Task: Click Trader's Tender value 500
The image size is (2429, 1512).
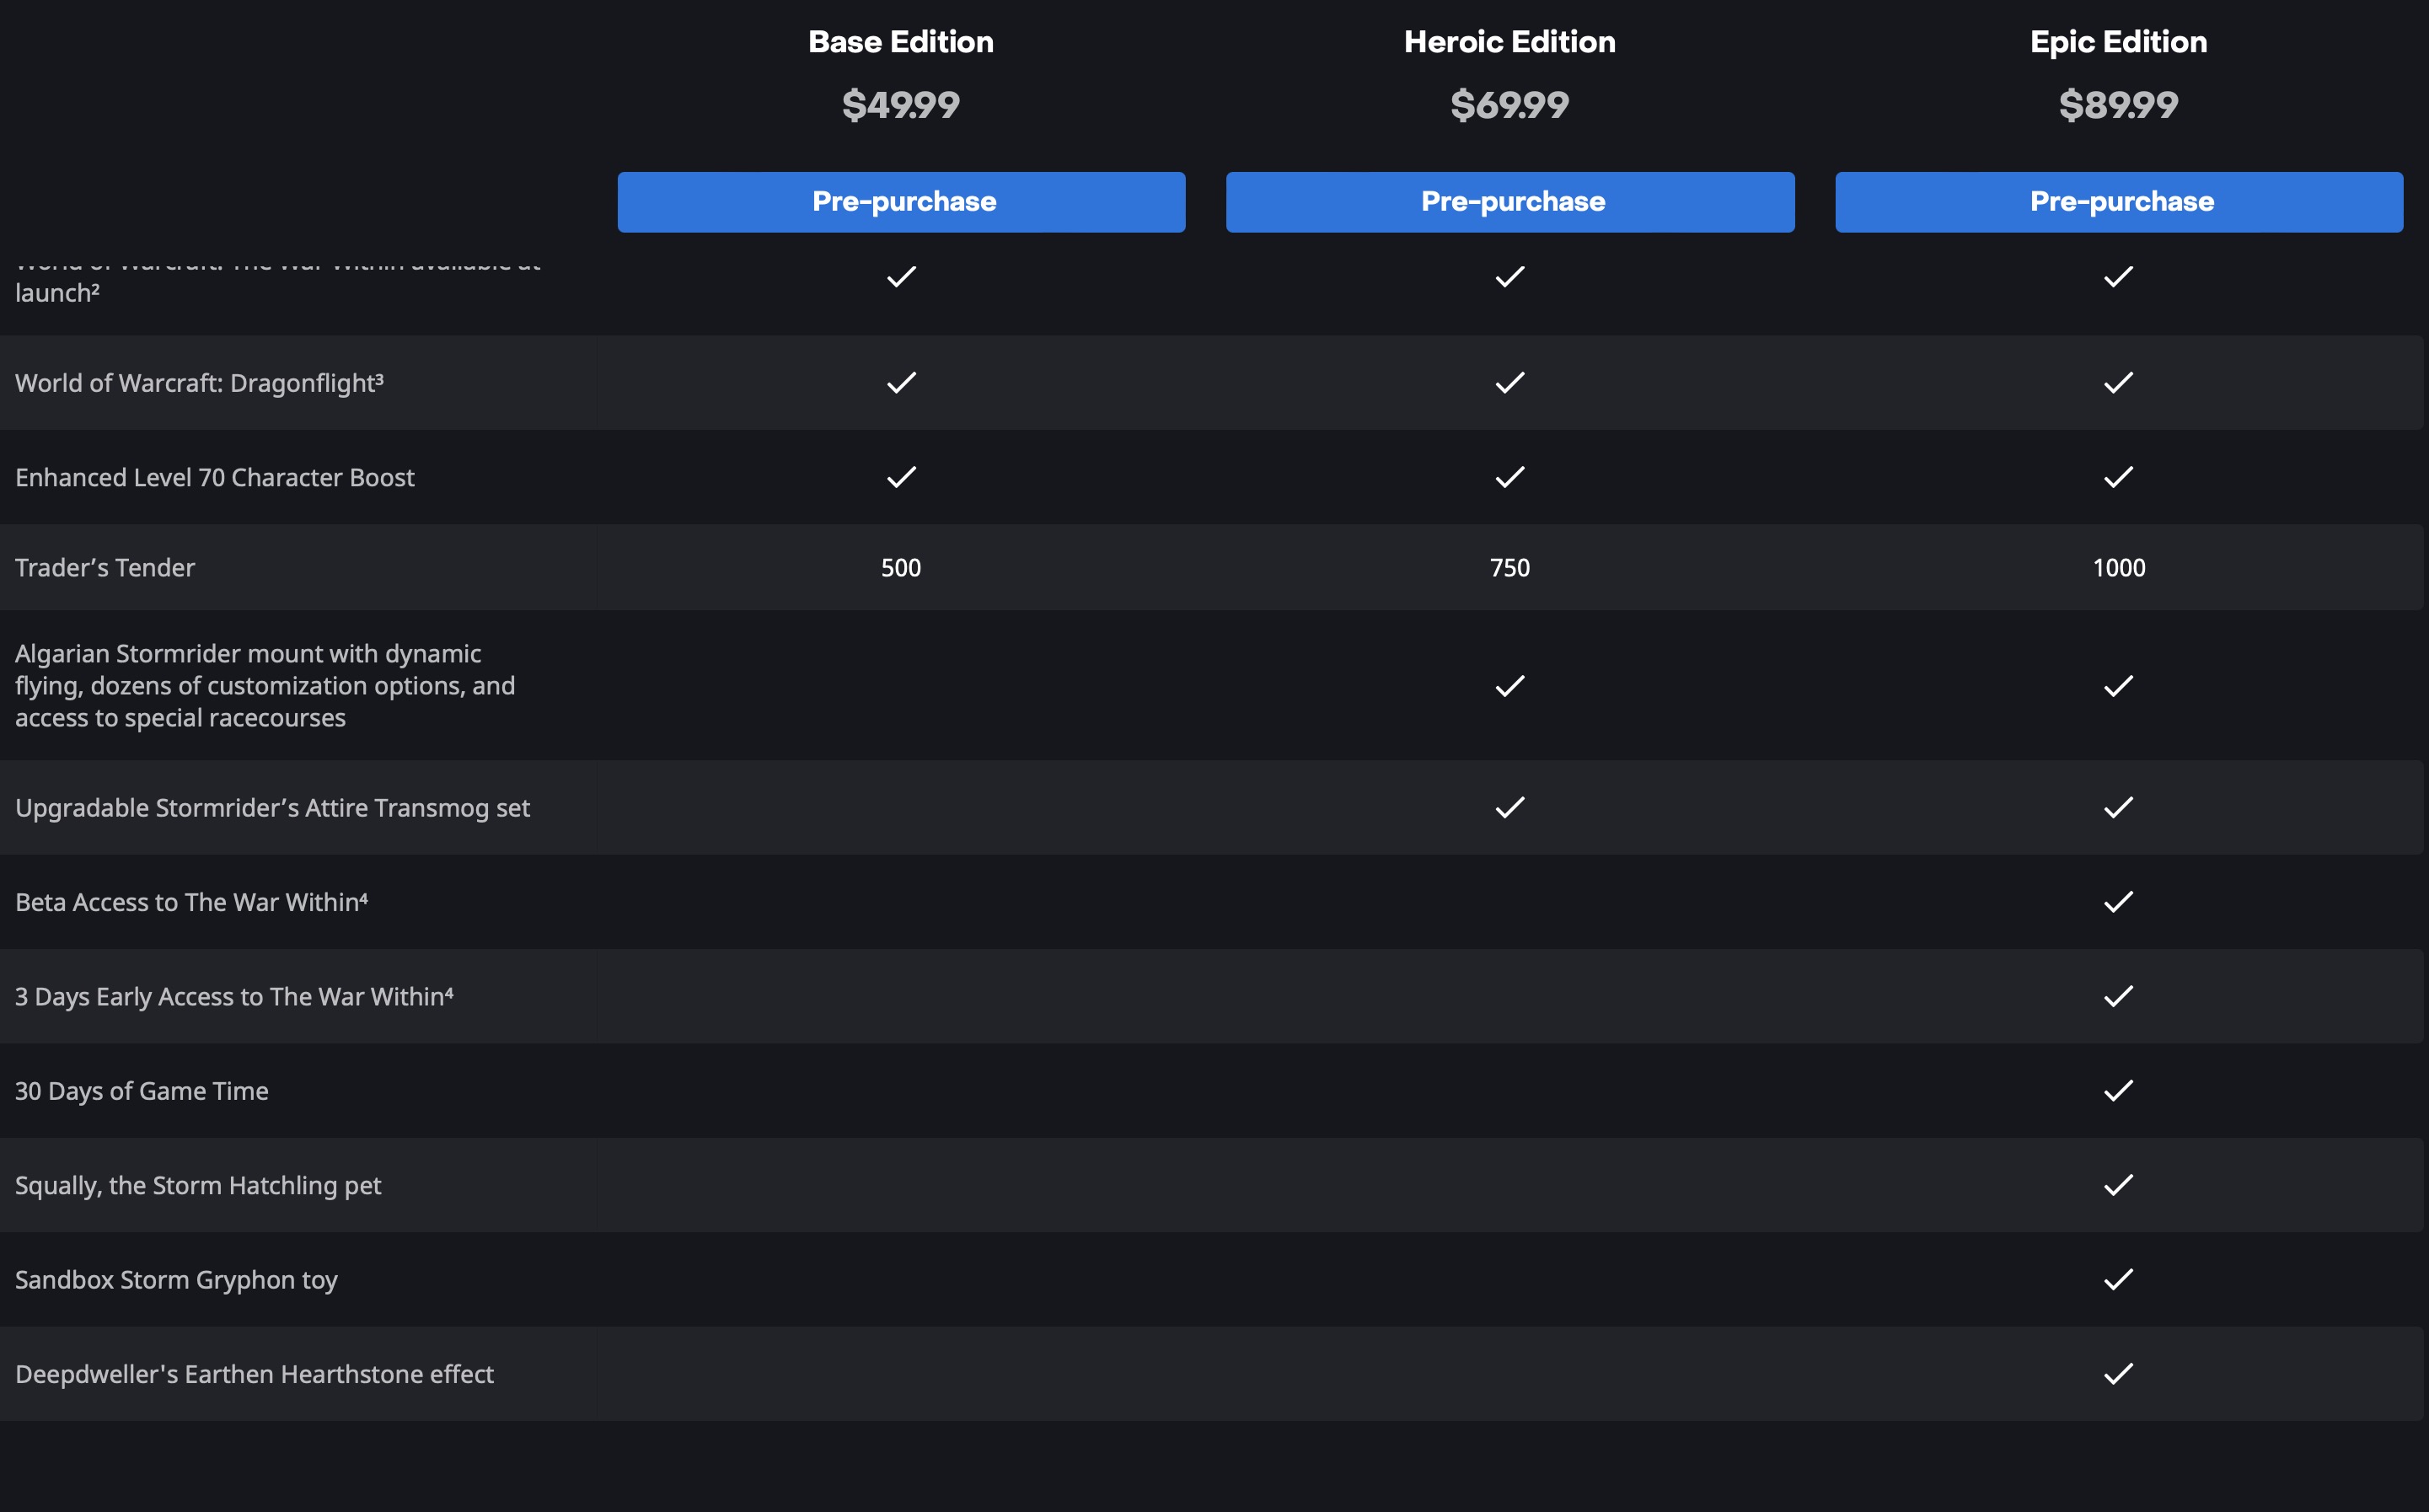Action: click(901, 568)
